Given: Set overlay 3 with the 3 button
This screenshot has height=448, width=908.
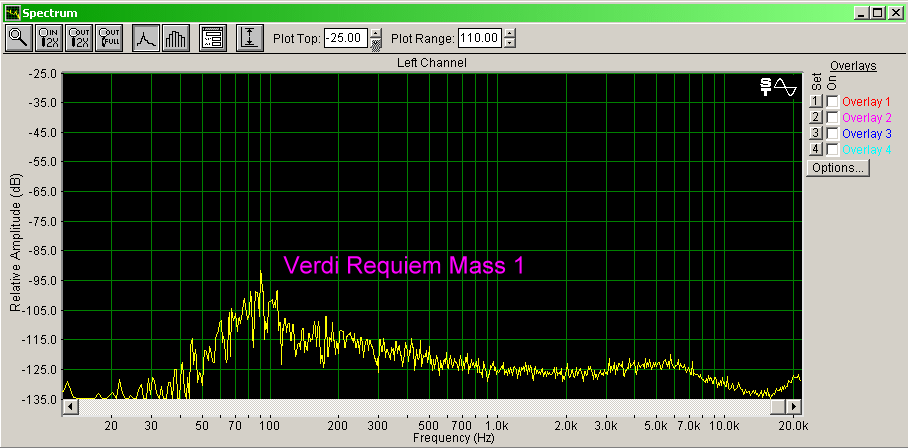Looking at the screenshot, I should [x=816, y=134].
